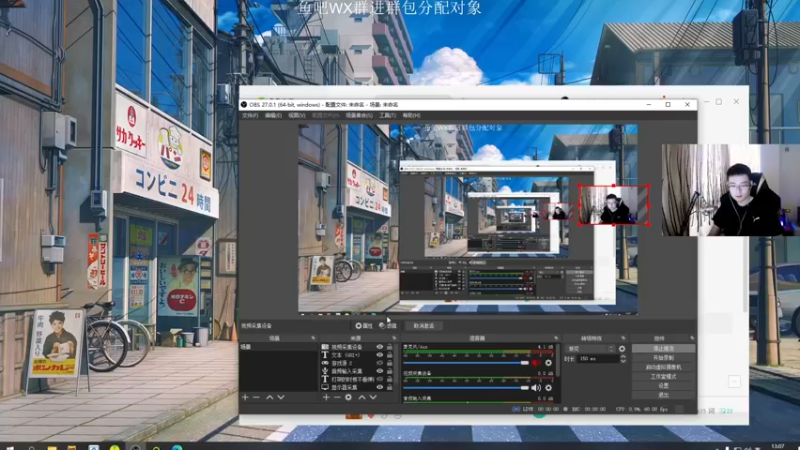Move source down with arrow icon
The width and height of the screenshot is (800, 450).
tap(373, 397)
